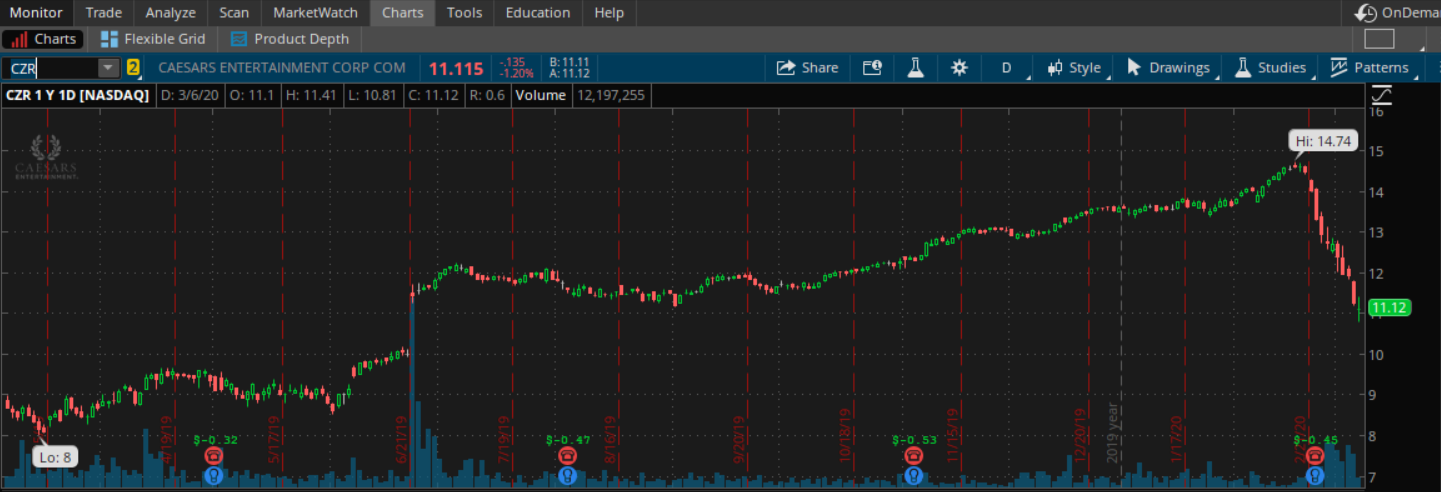1441x492 pixels.
Task: Switch to the Education tab
Action: coord(538,13)
